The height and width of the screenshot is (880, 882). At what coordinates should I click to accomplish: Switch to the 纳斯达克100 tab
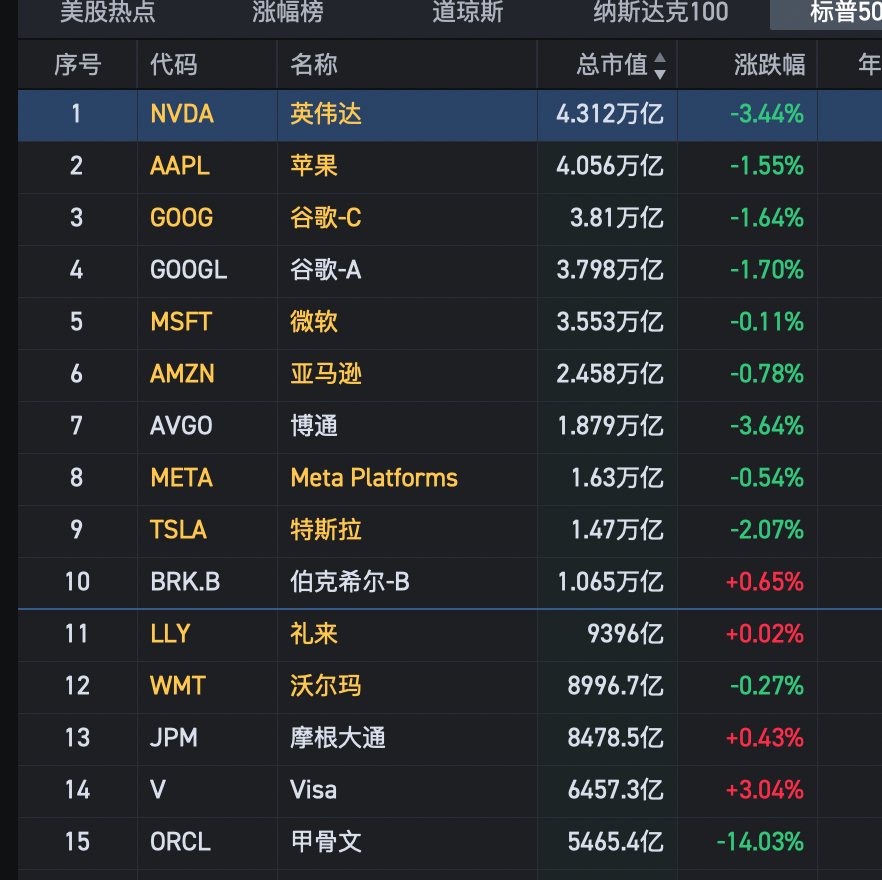(661, 12)
